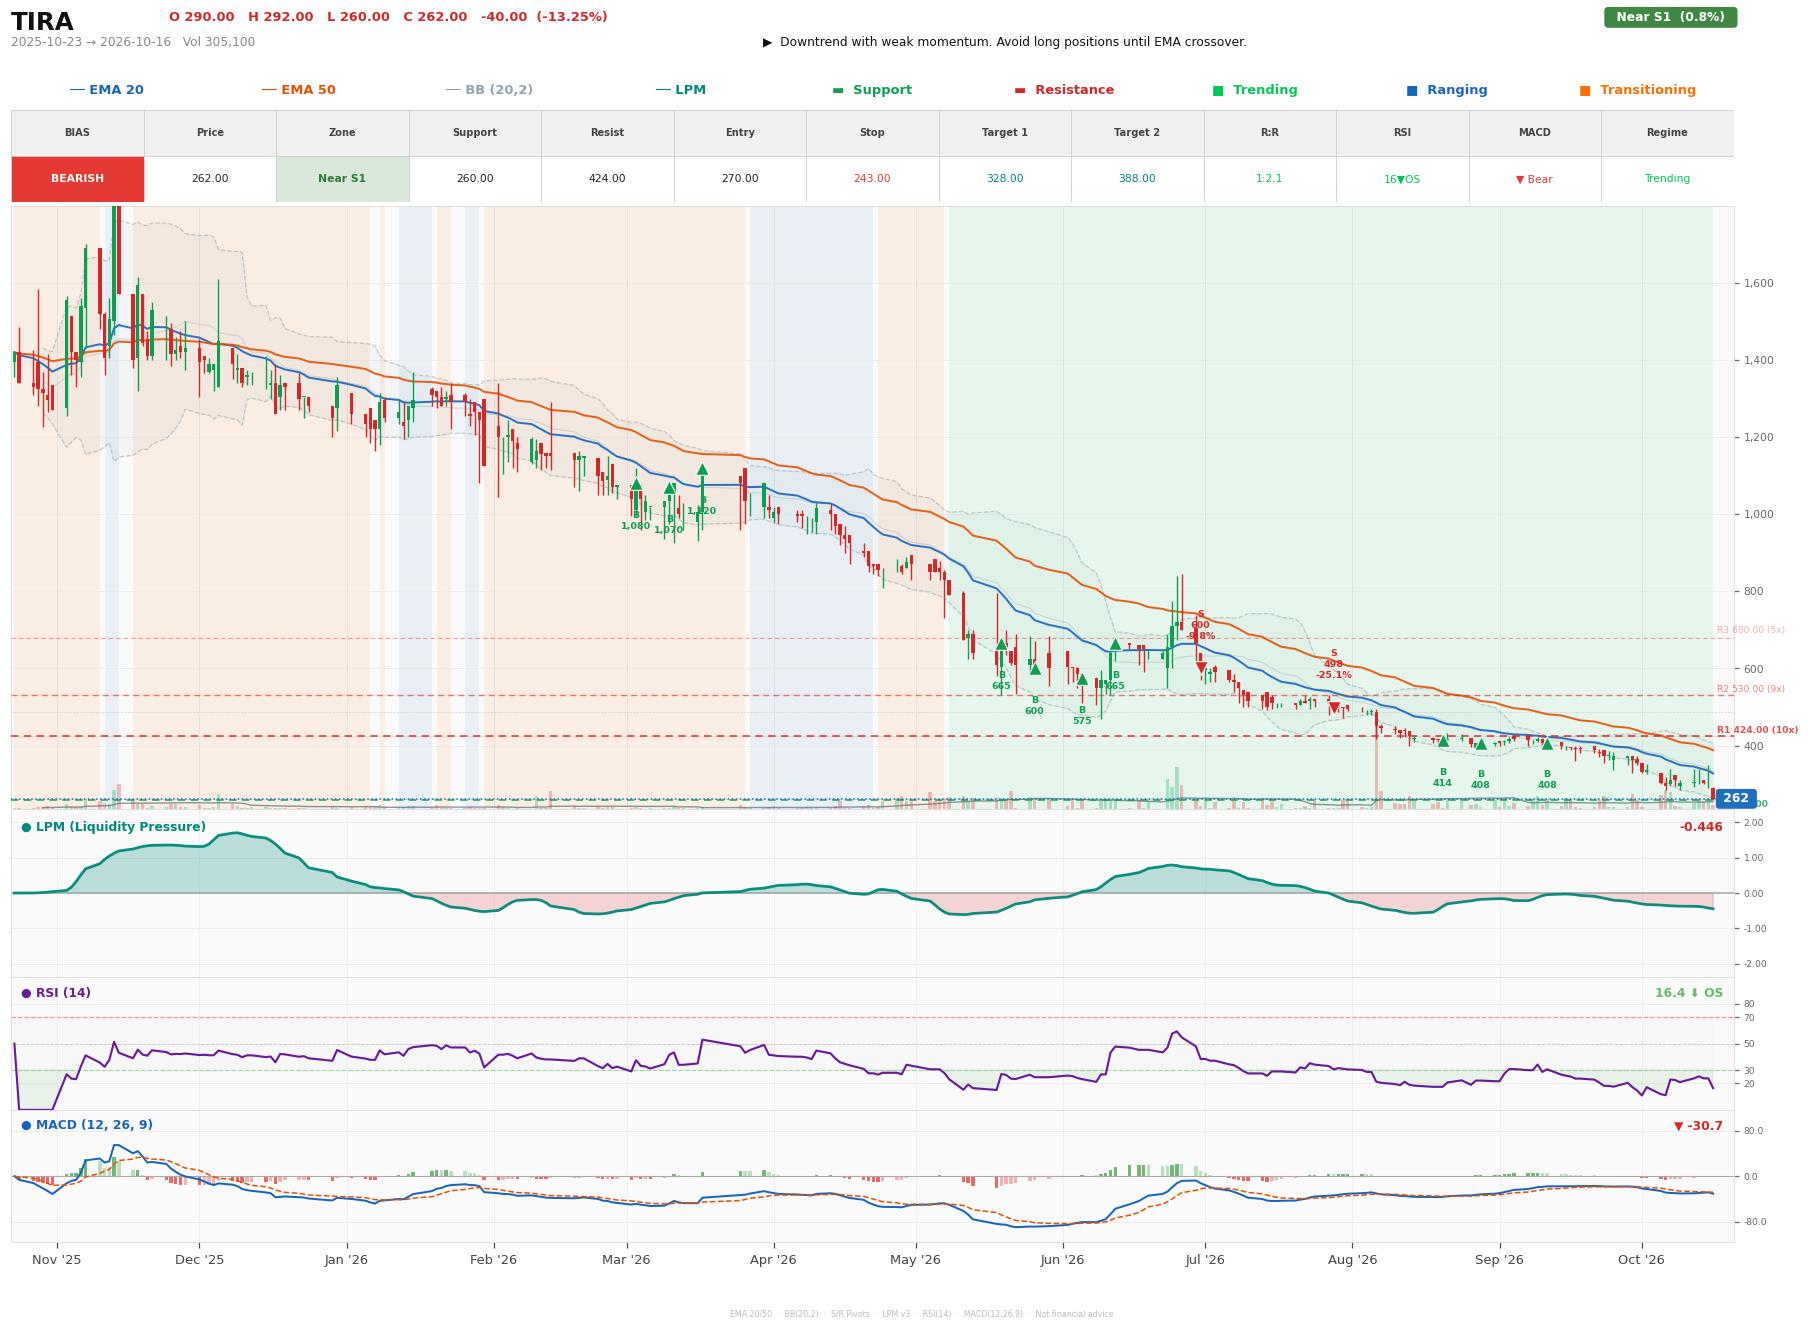This screenshot has height=1330, width=1809.
Task: Click the Stop value 243.00
Action: [x=872, y=179]
